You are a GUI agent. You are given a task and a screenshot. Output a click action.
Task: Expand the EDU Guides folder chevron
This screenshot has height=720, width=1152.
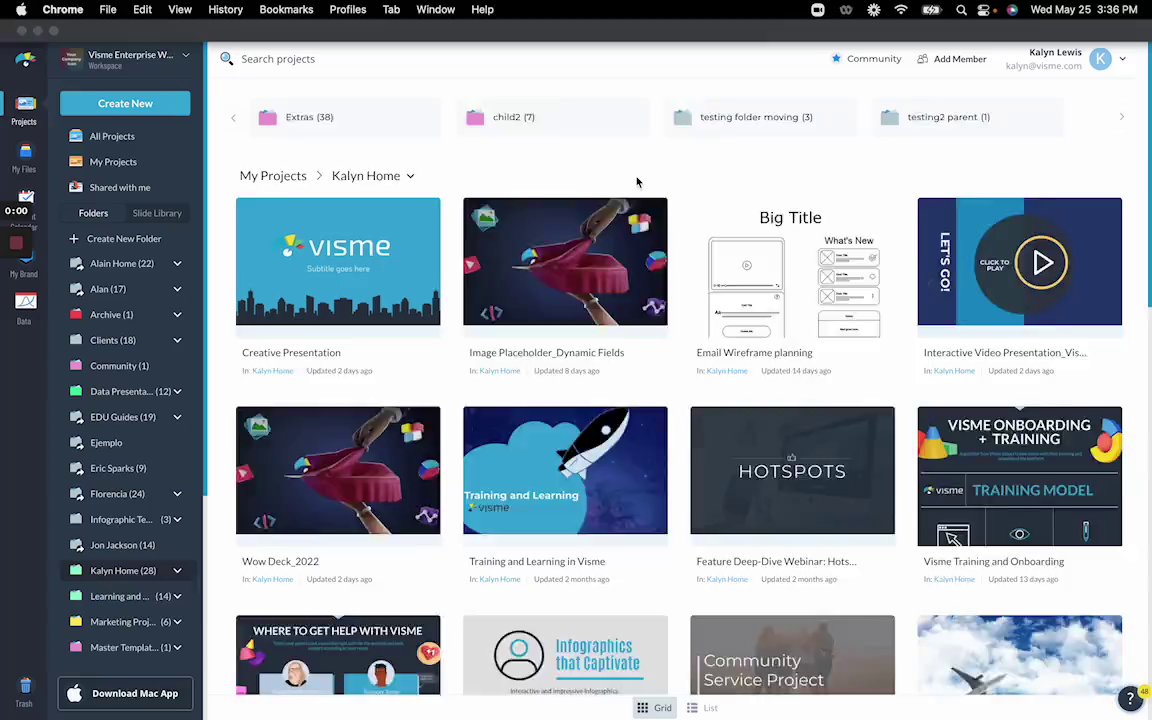(x=177, y=417)
